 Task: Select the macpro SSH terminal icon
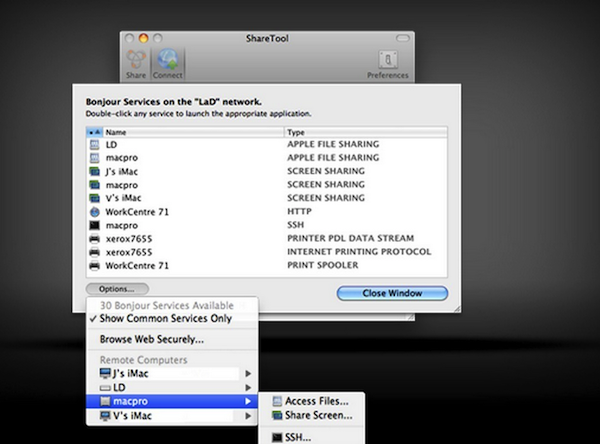point(94,225)
